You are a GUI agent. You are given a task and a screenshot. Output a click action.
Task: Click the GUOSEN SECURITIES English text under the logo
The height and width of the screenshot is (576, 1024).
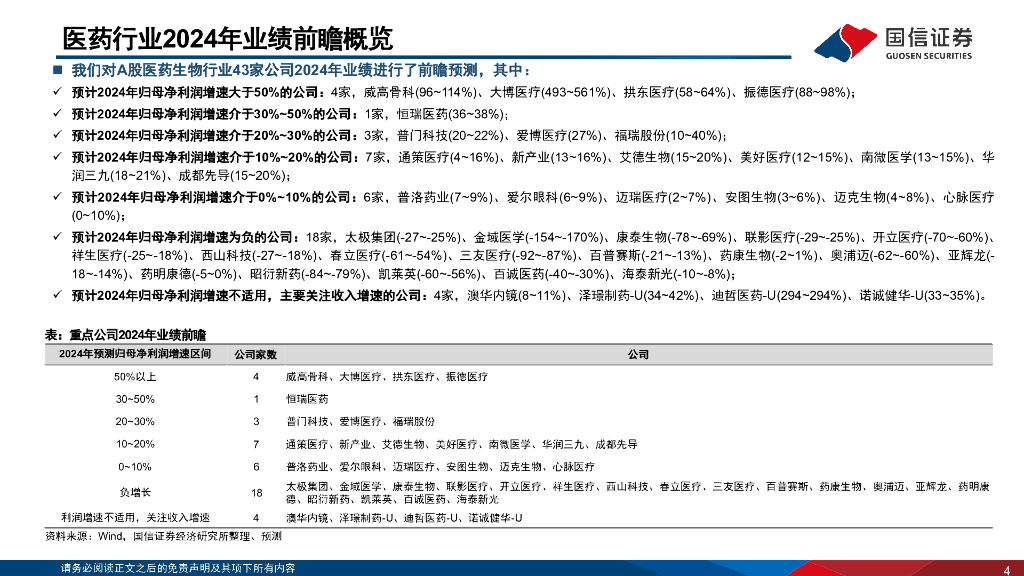pyautogui.click(x=929, y=56)
